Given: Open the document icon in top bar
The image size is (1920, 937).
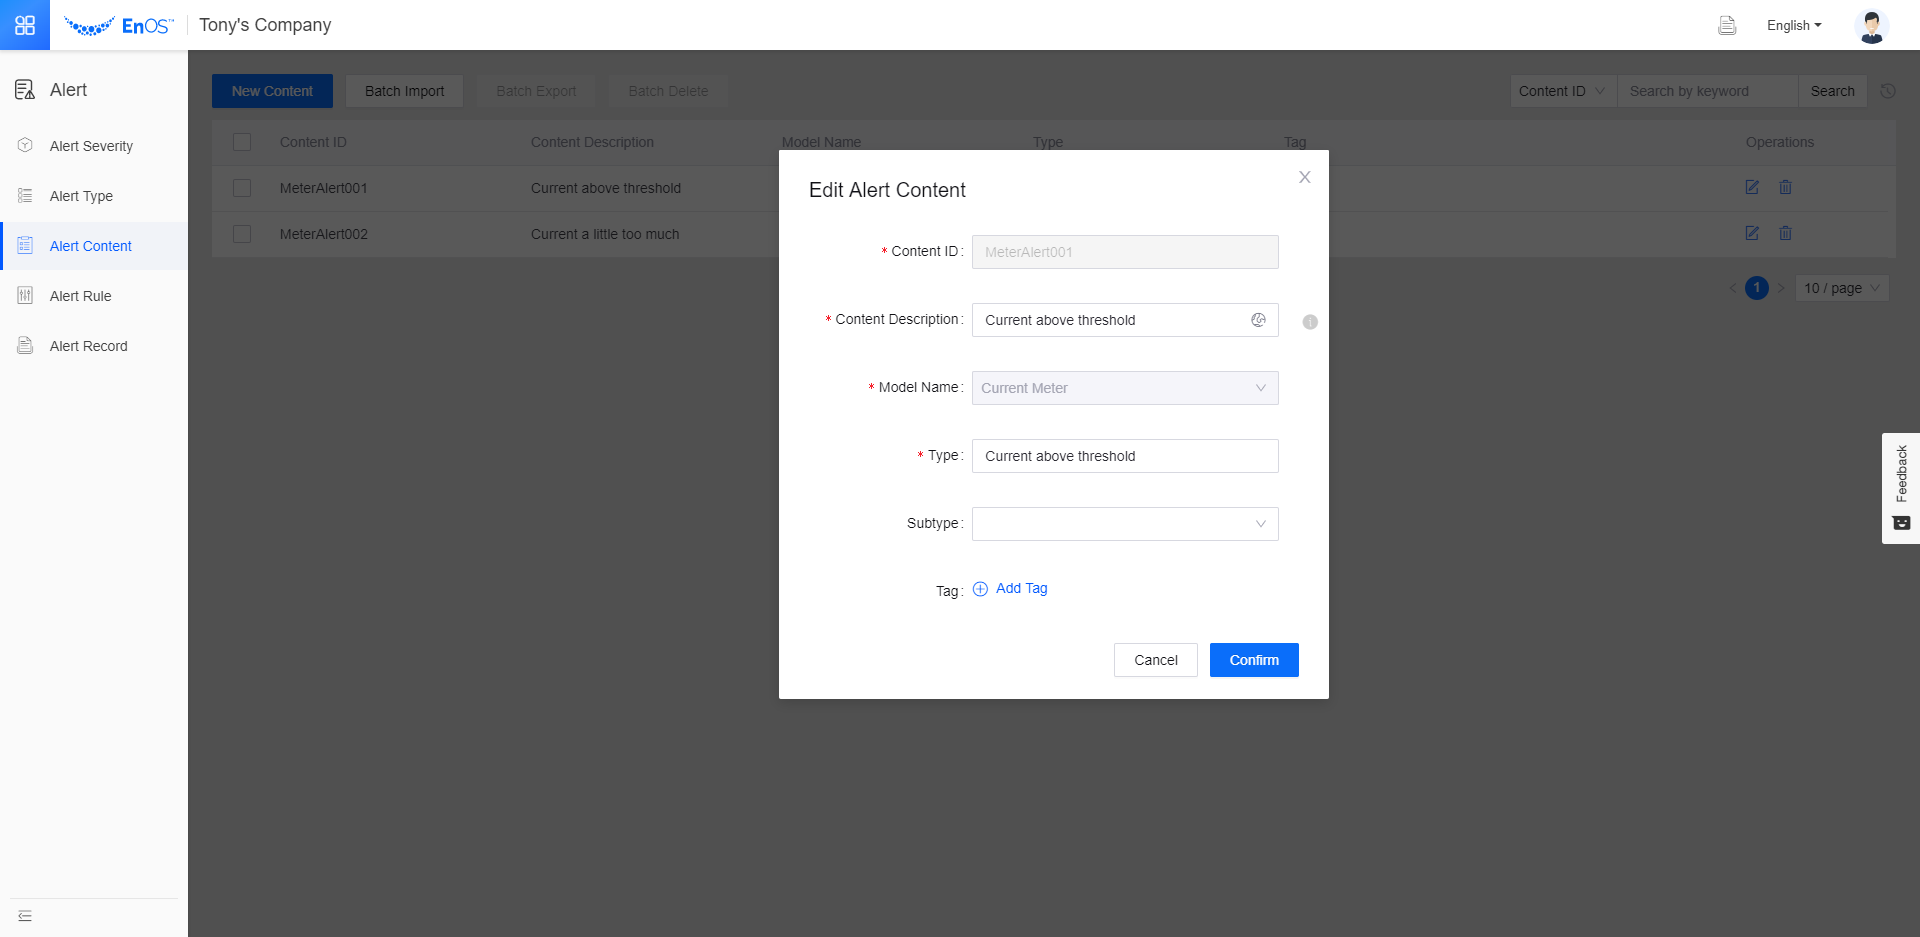Looking at the screenshot, I should pos(1727,26).
